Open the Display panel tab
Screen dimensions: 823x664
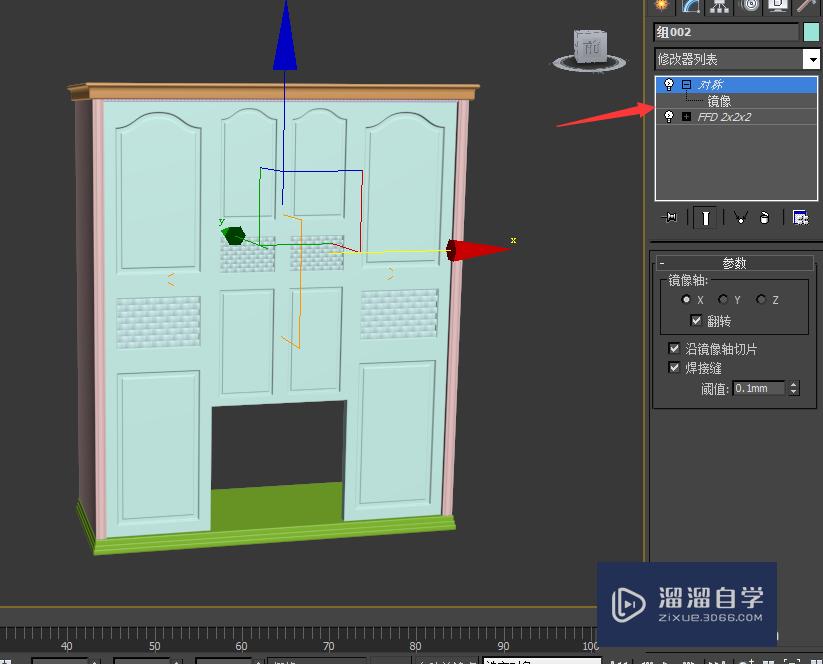(x=778, y=5)
